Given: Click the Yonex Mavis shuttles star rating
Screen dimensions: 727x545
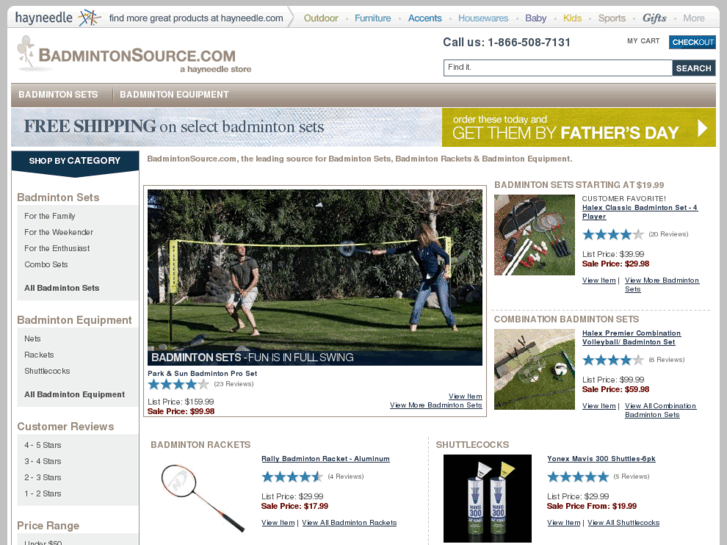Looking at the screenshot, I should point(578,476).
